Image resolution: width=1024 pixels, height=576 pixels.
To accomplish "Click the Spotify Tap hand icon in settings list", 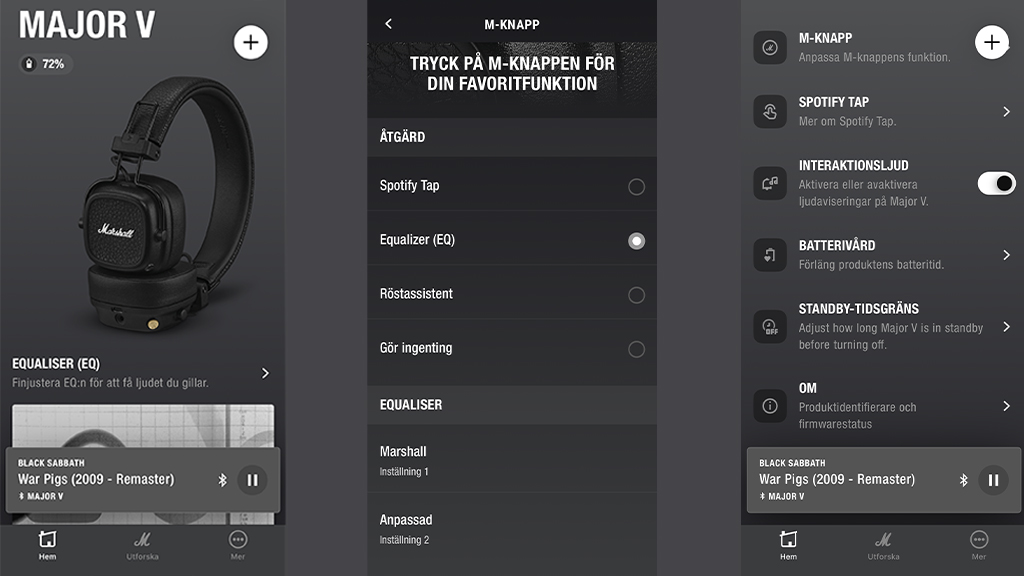I will (x=770, y=112).
